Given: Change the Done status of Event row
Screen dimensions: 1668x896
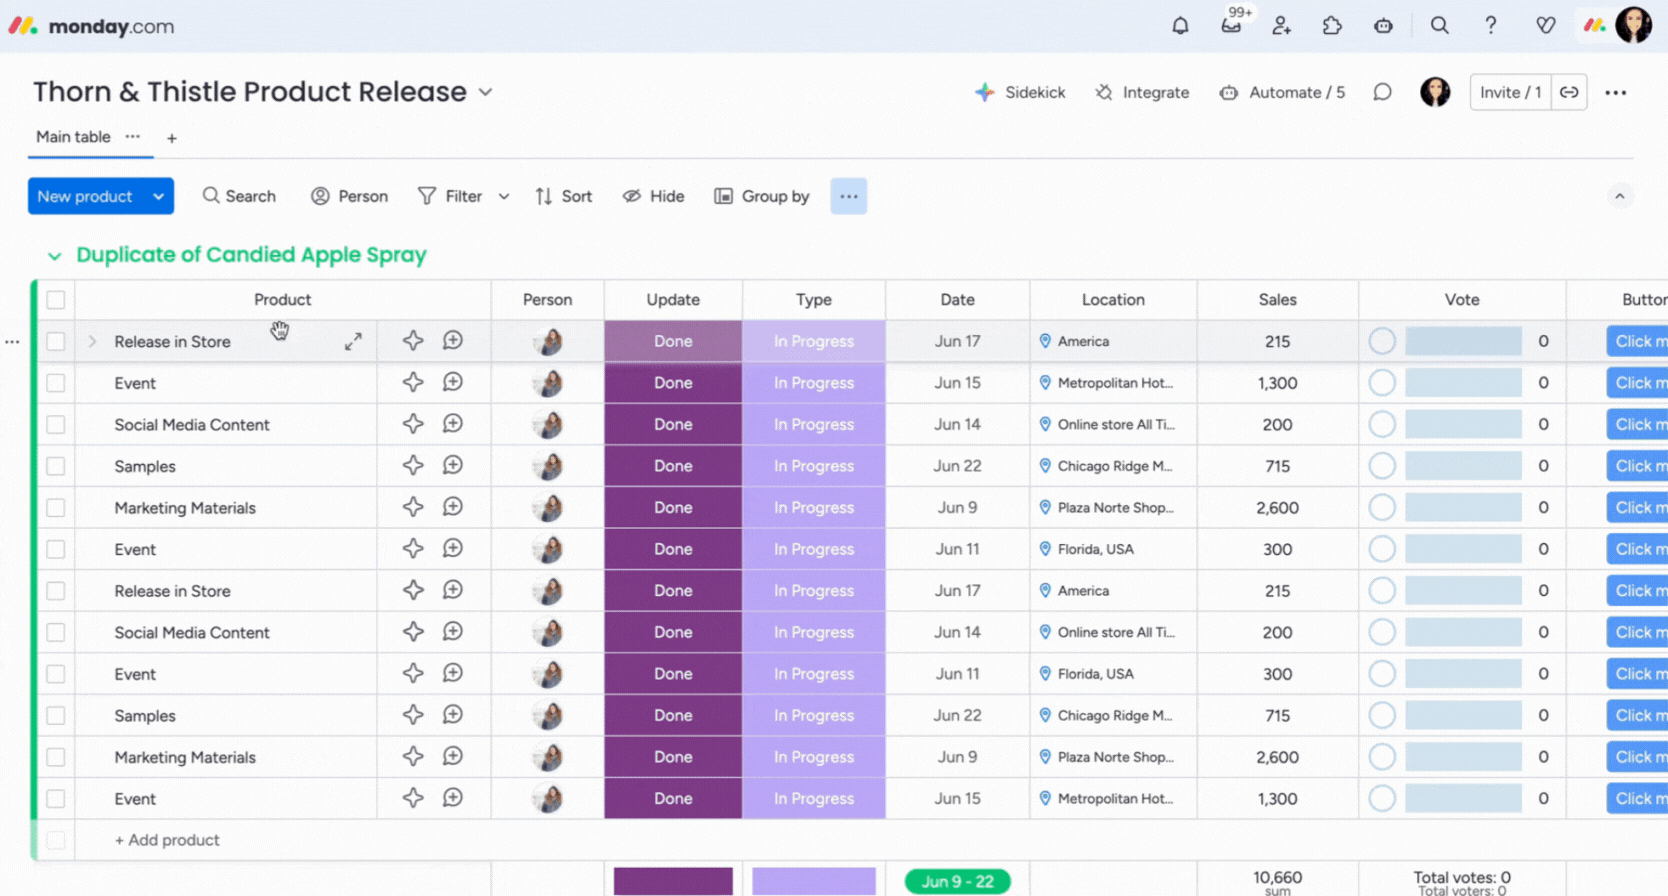Looking at the screenshot, I should click(x=673, y=383).
